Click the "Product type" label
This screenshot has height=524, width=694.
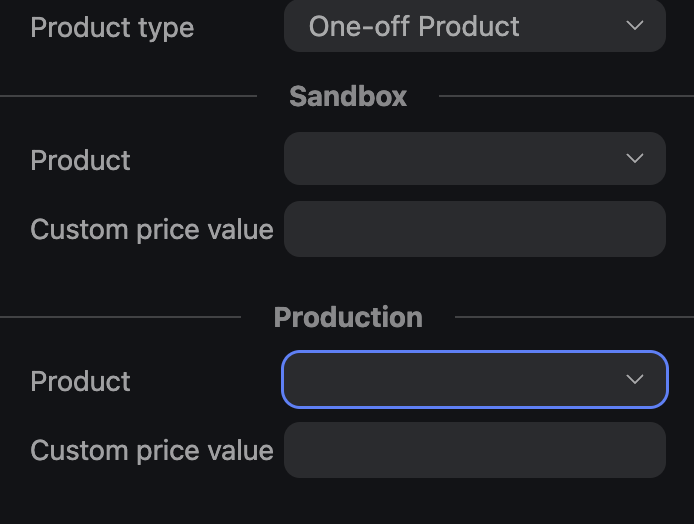[x=112, y=27]
